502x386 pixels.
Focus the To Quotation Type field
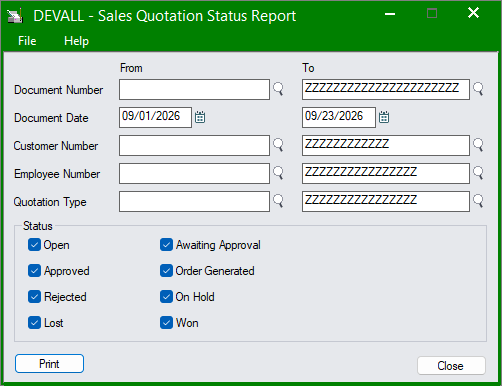pyautogui.click(x=386, y=201)
